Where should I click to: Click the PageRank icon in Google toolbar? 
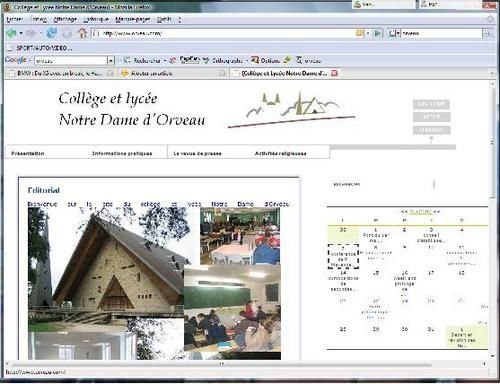pos(190,60)
